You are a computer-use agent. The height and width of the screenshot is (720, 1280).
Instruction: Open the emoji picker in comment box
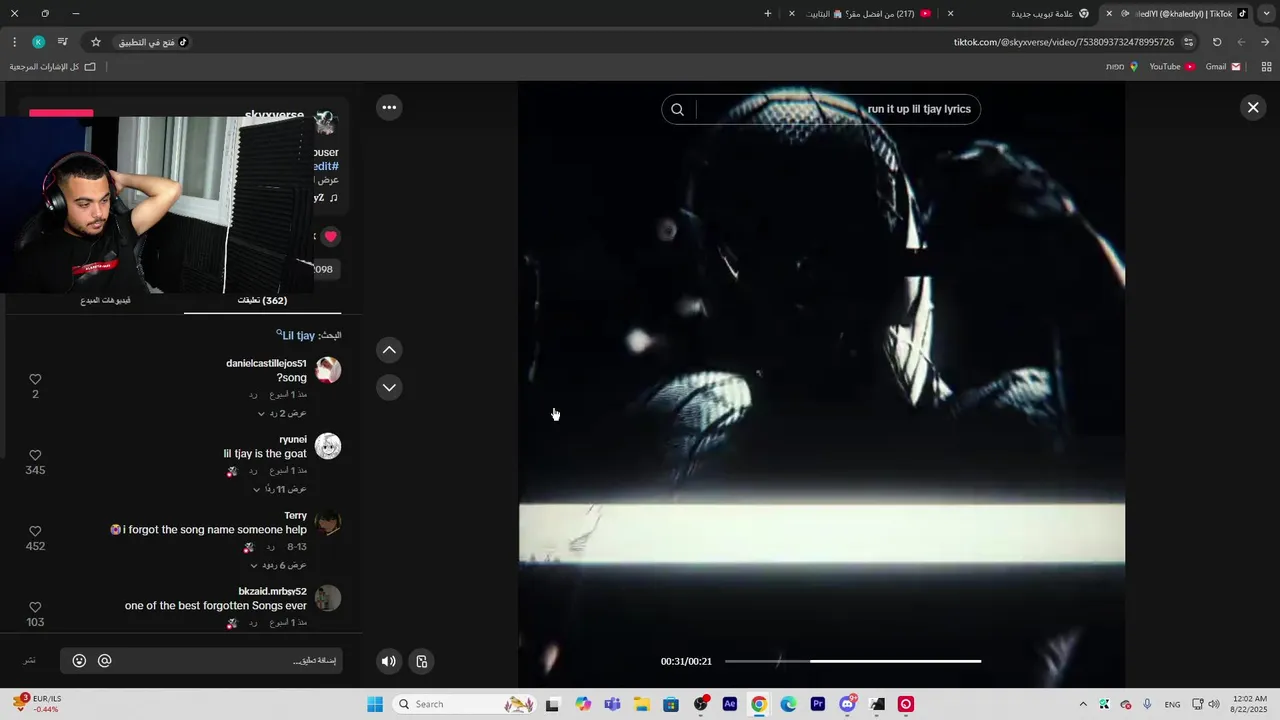pos(79,661)
